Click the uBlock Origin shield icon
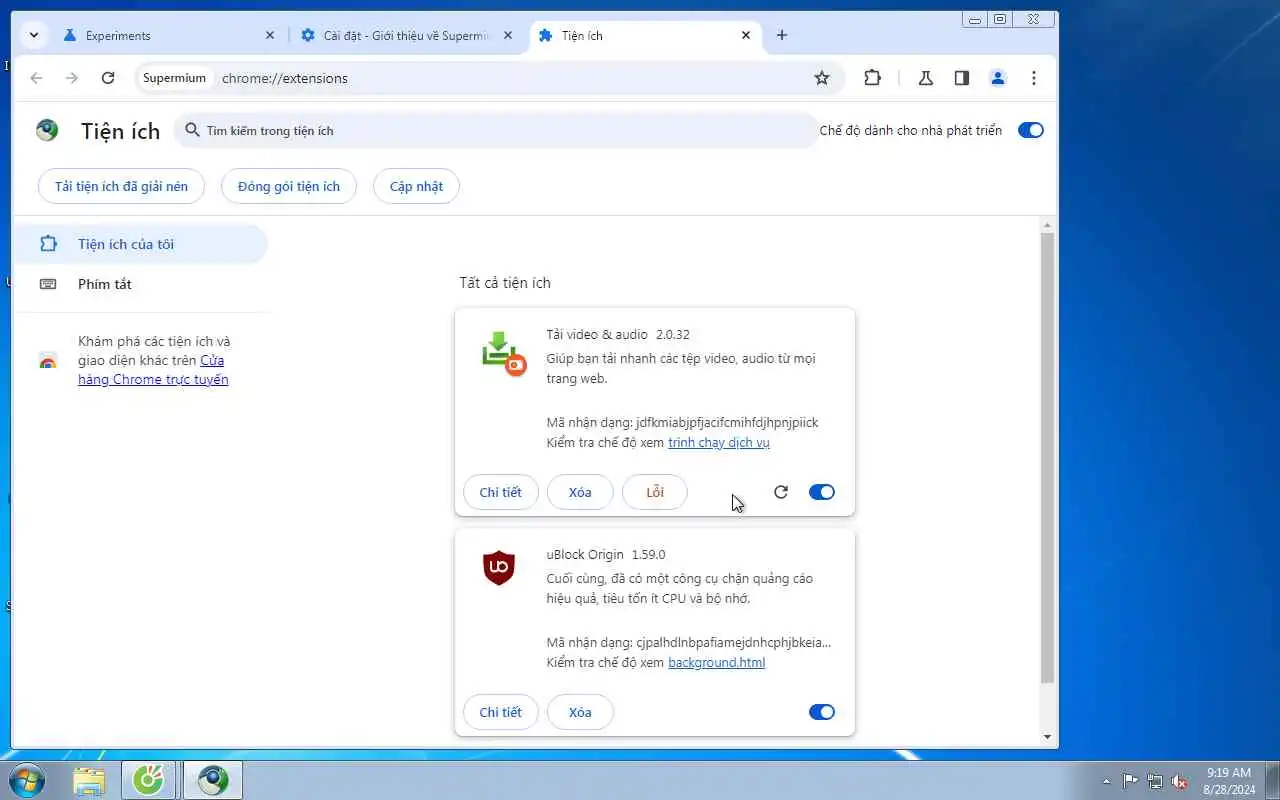Image resolution: width=1280 pixels, height=800 pixels. click(498, 568)
